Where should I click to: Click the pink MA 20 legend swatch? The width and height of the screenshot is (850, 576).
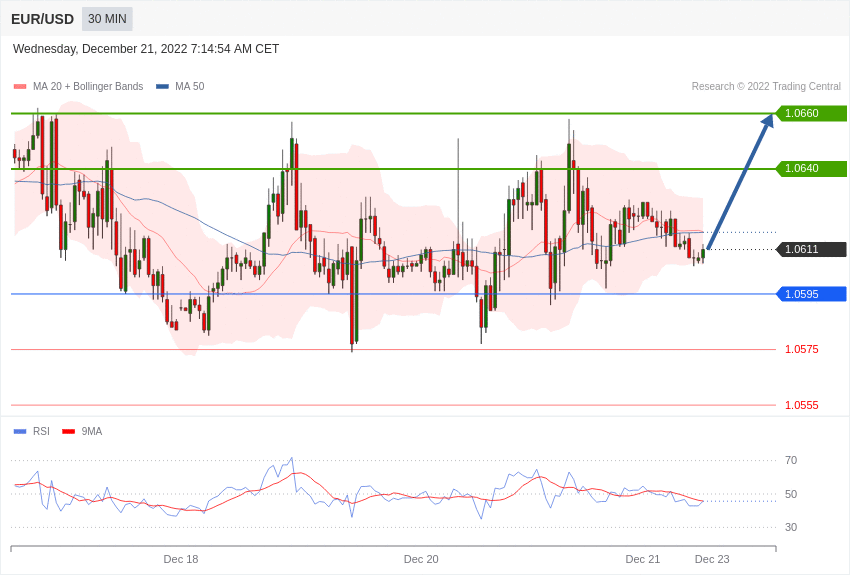pyautogui.click(x=20, y=87)
